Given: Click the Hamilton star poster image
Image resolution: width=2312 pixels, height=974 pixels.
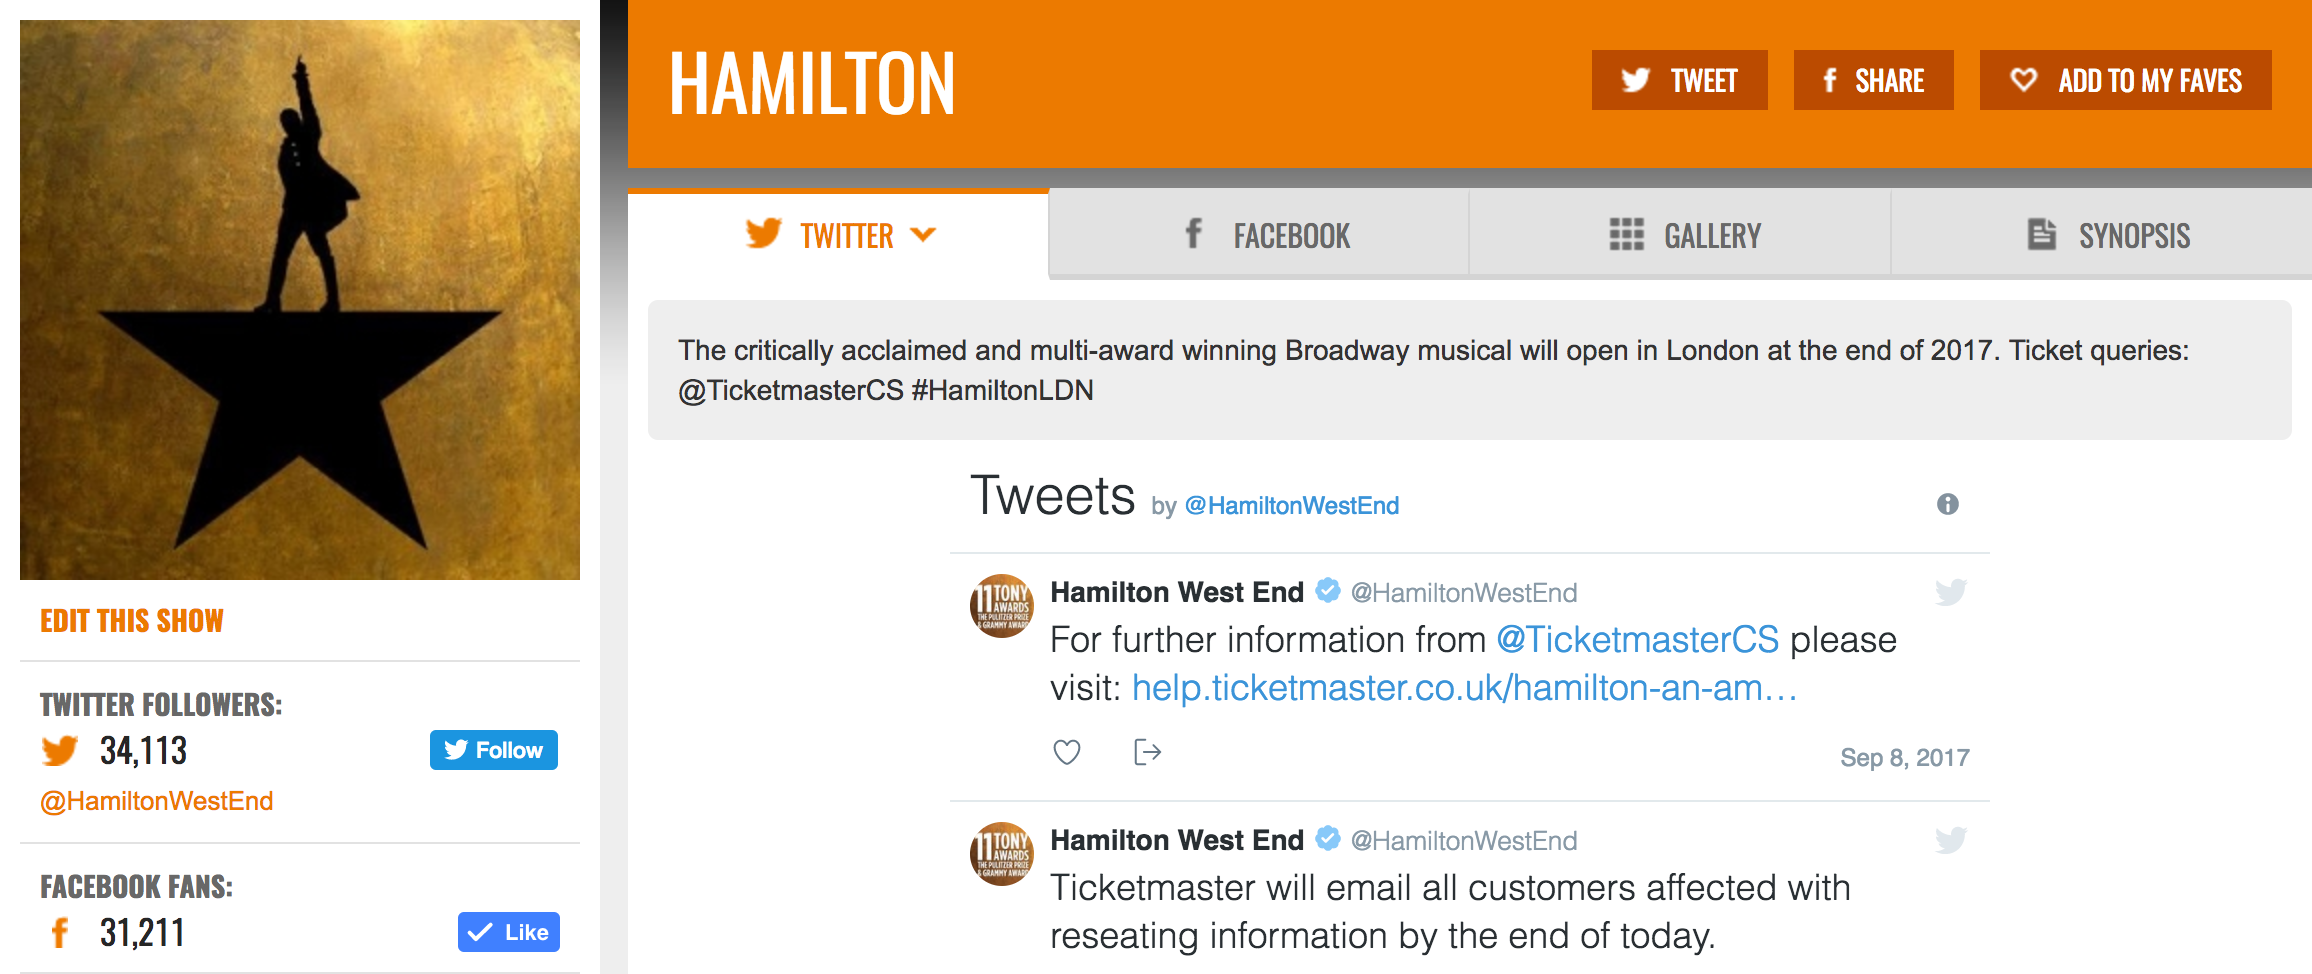Looking at the screenshot, I should point(300,300).
